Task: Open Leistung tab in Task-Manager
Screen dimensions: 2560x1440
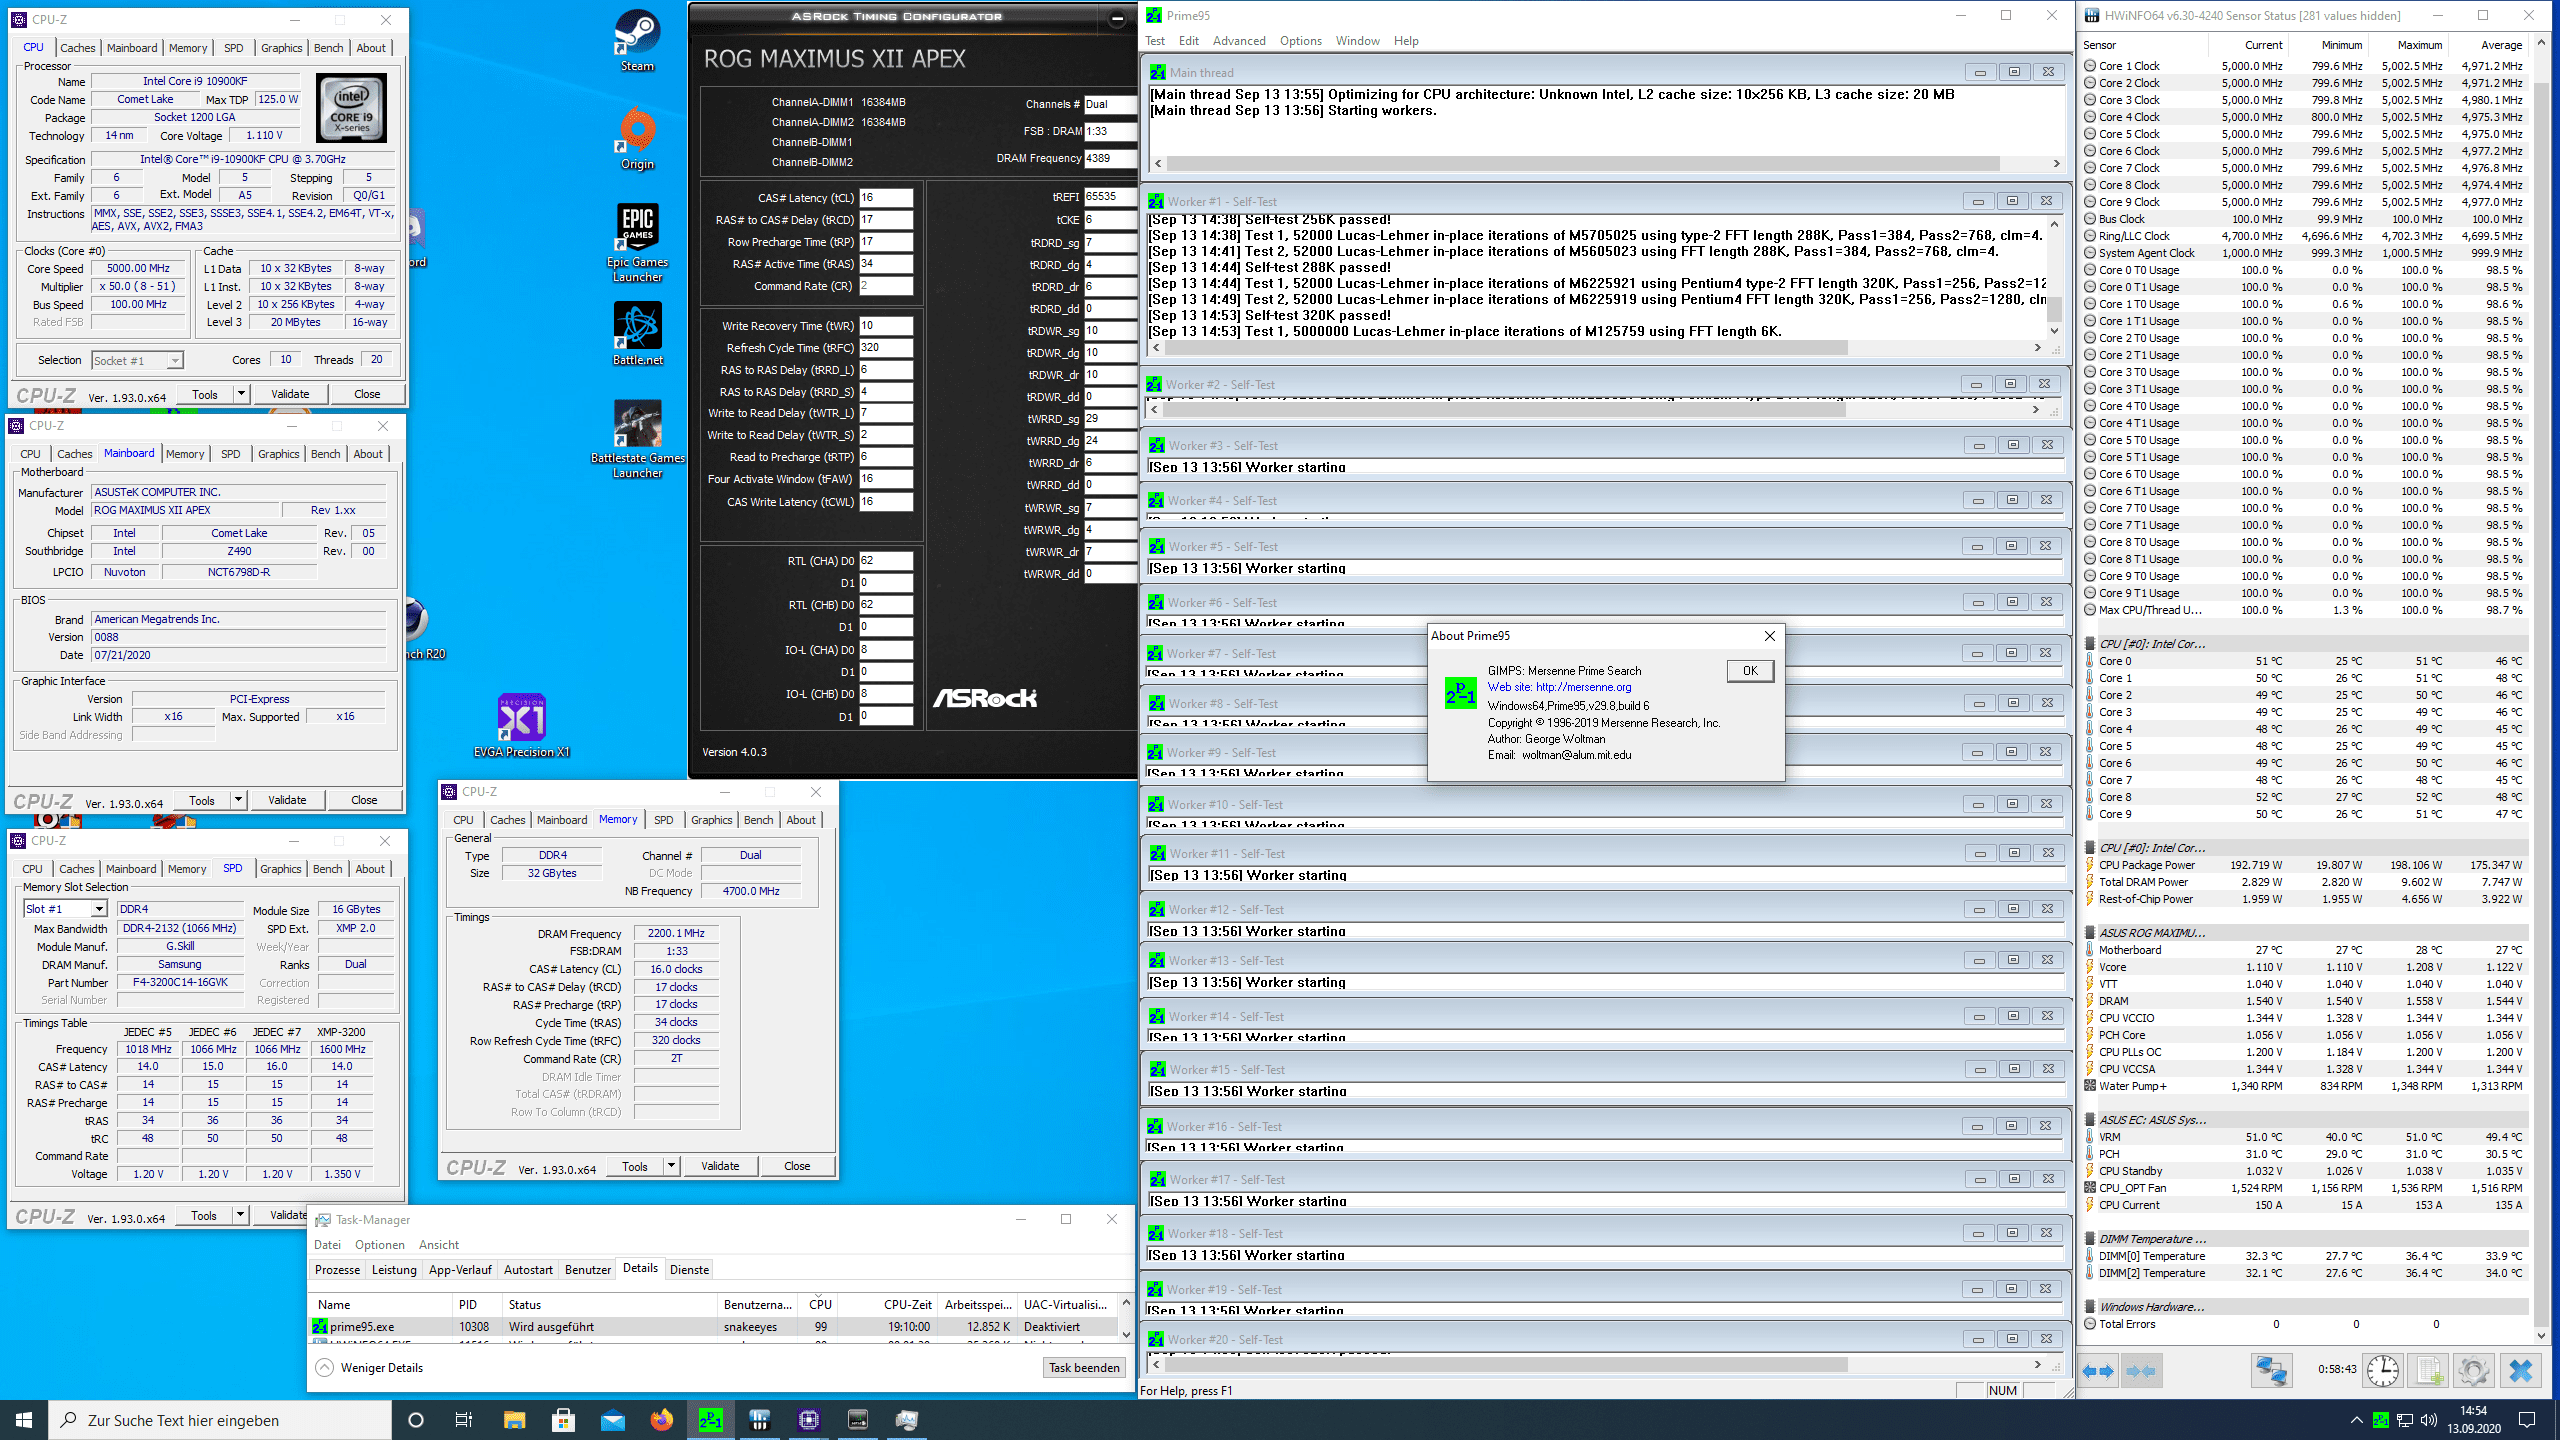Action: pos(394,1270)
